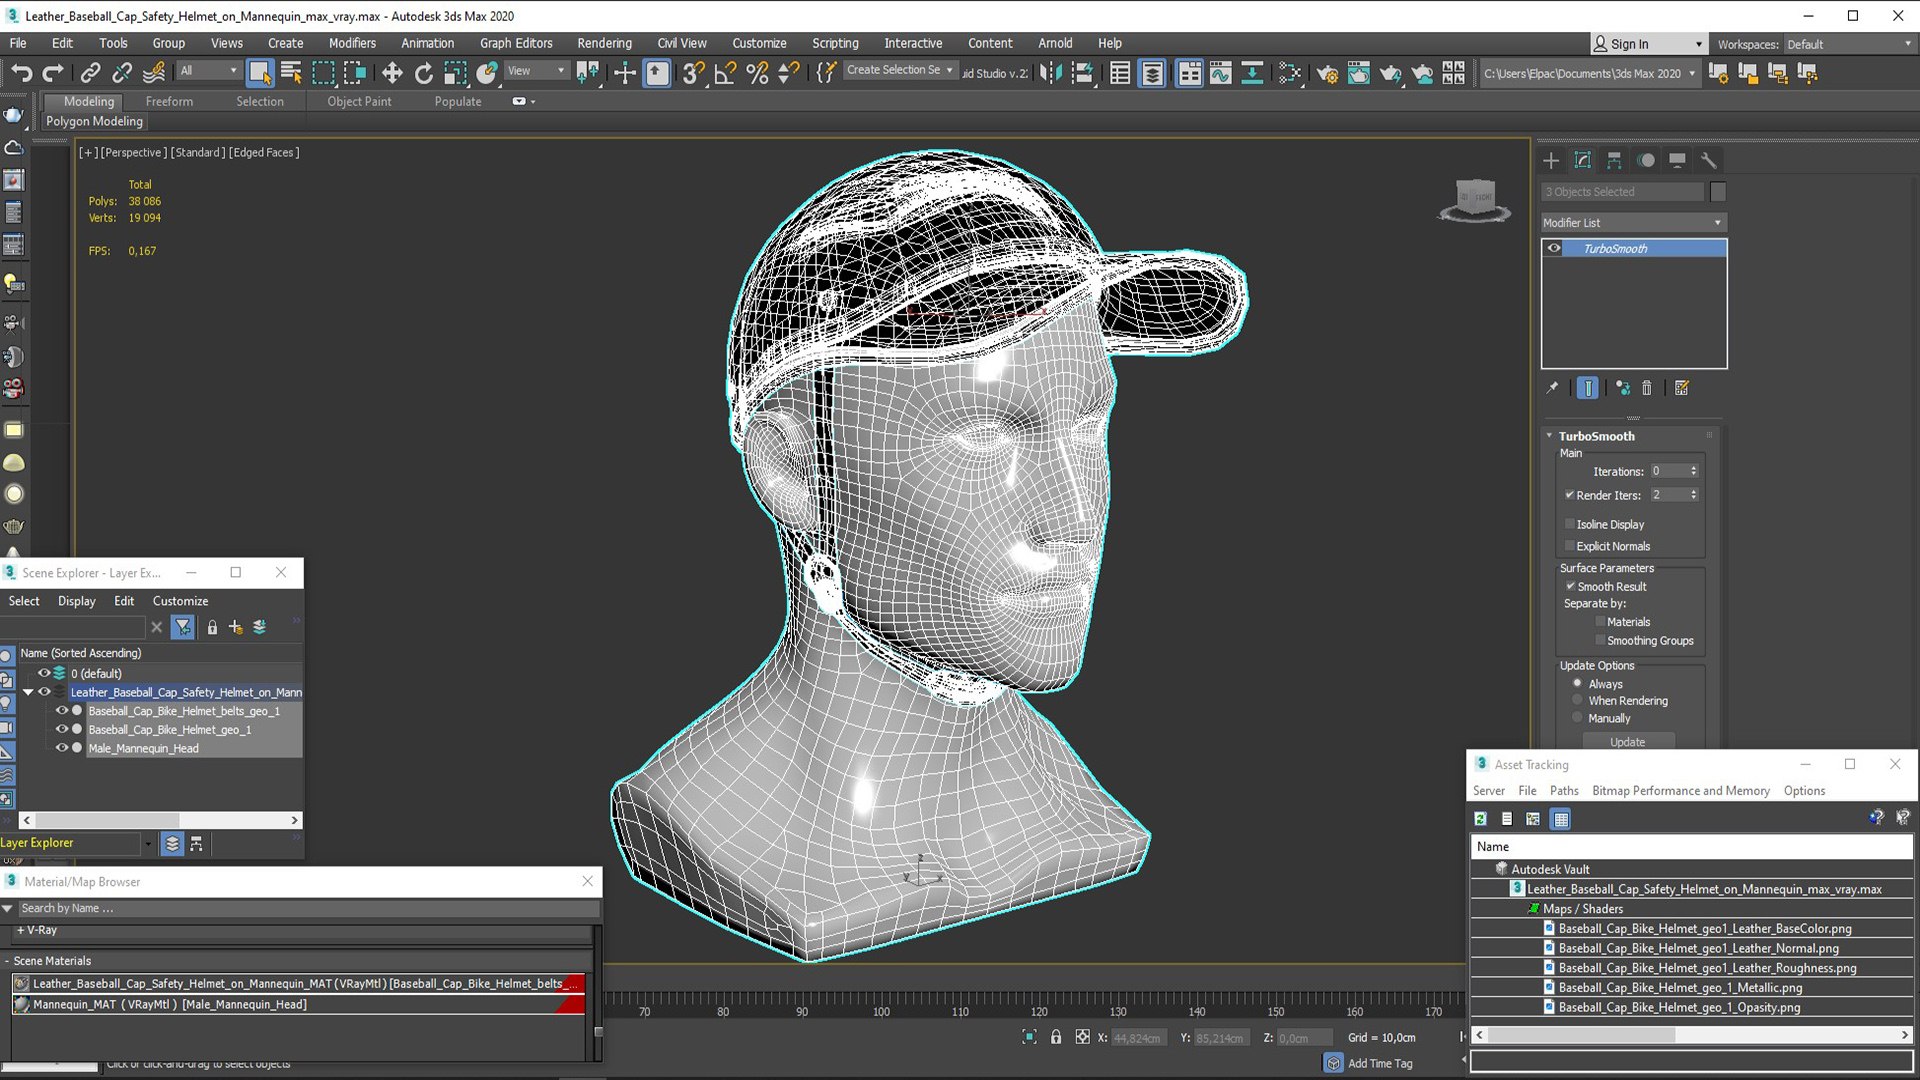Open the Modifiers menu
This screenshot has height=1080, width=1920.
click(352, 43)
